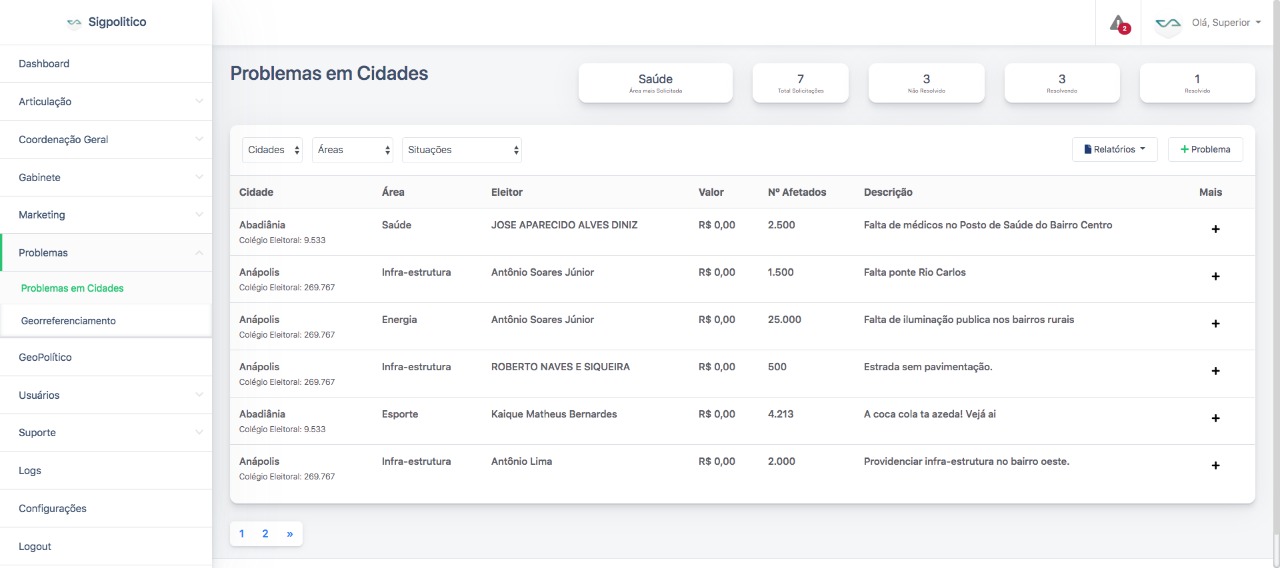1280x568 pixels.
Task: Click plus icon for Falta ponte Rio Carlos
Action: (x=1215, y=276)
